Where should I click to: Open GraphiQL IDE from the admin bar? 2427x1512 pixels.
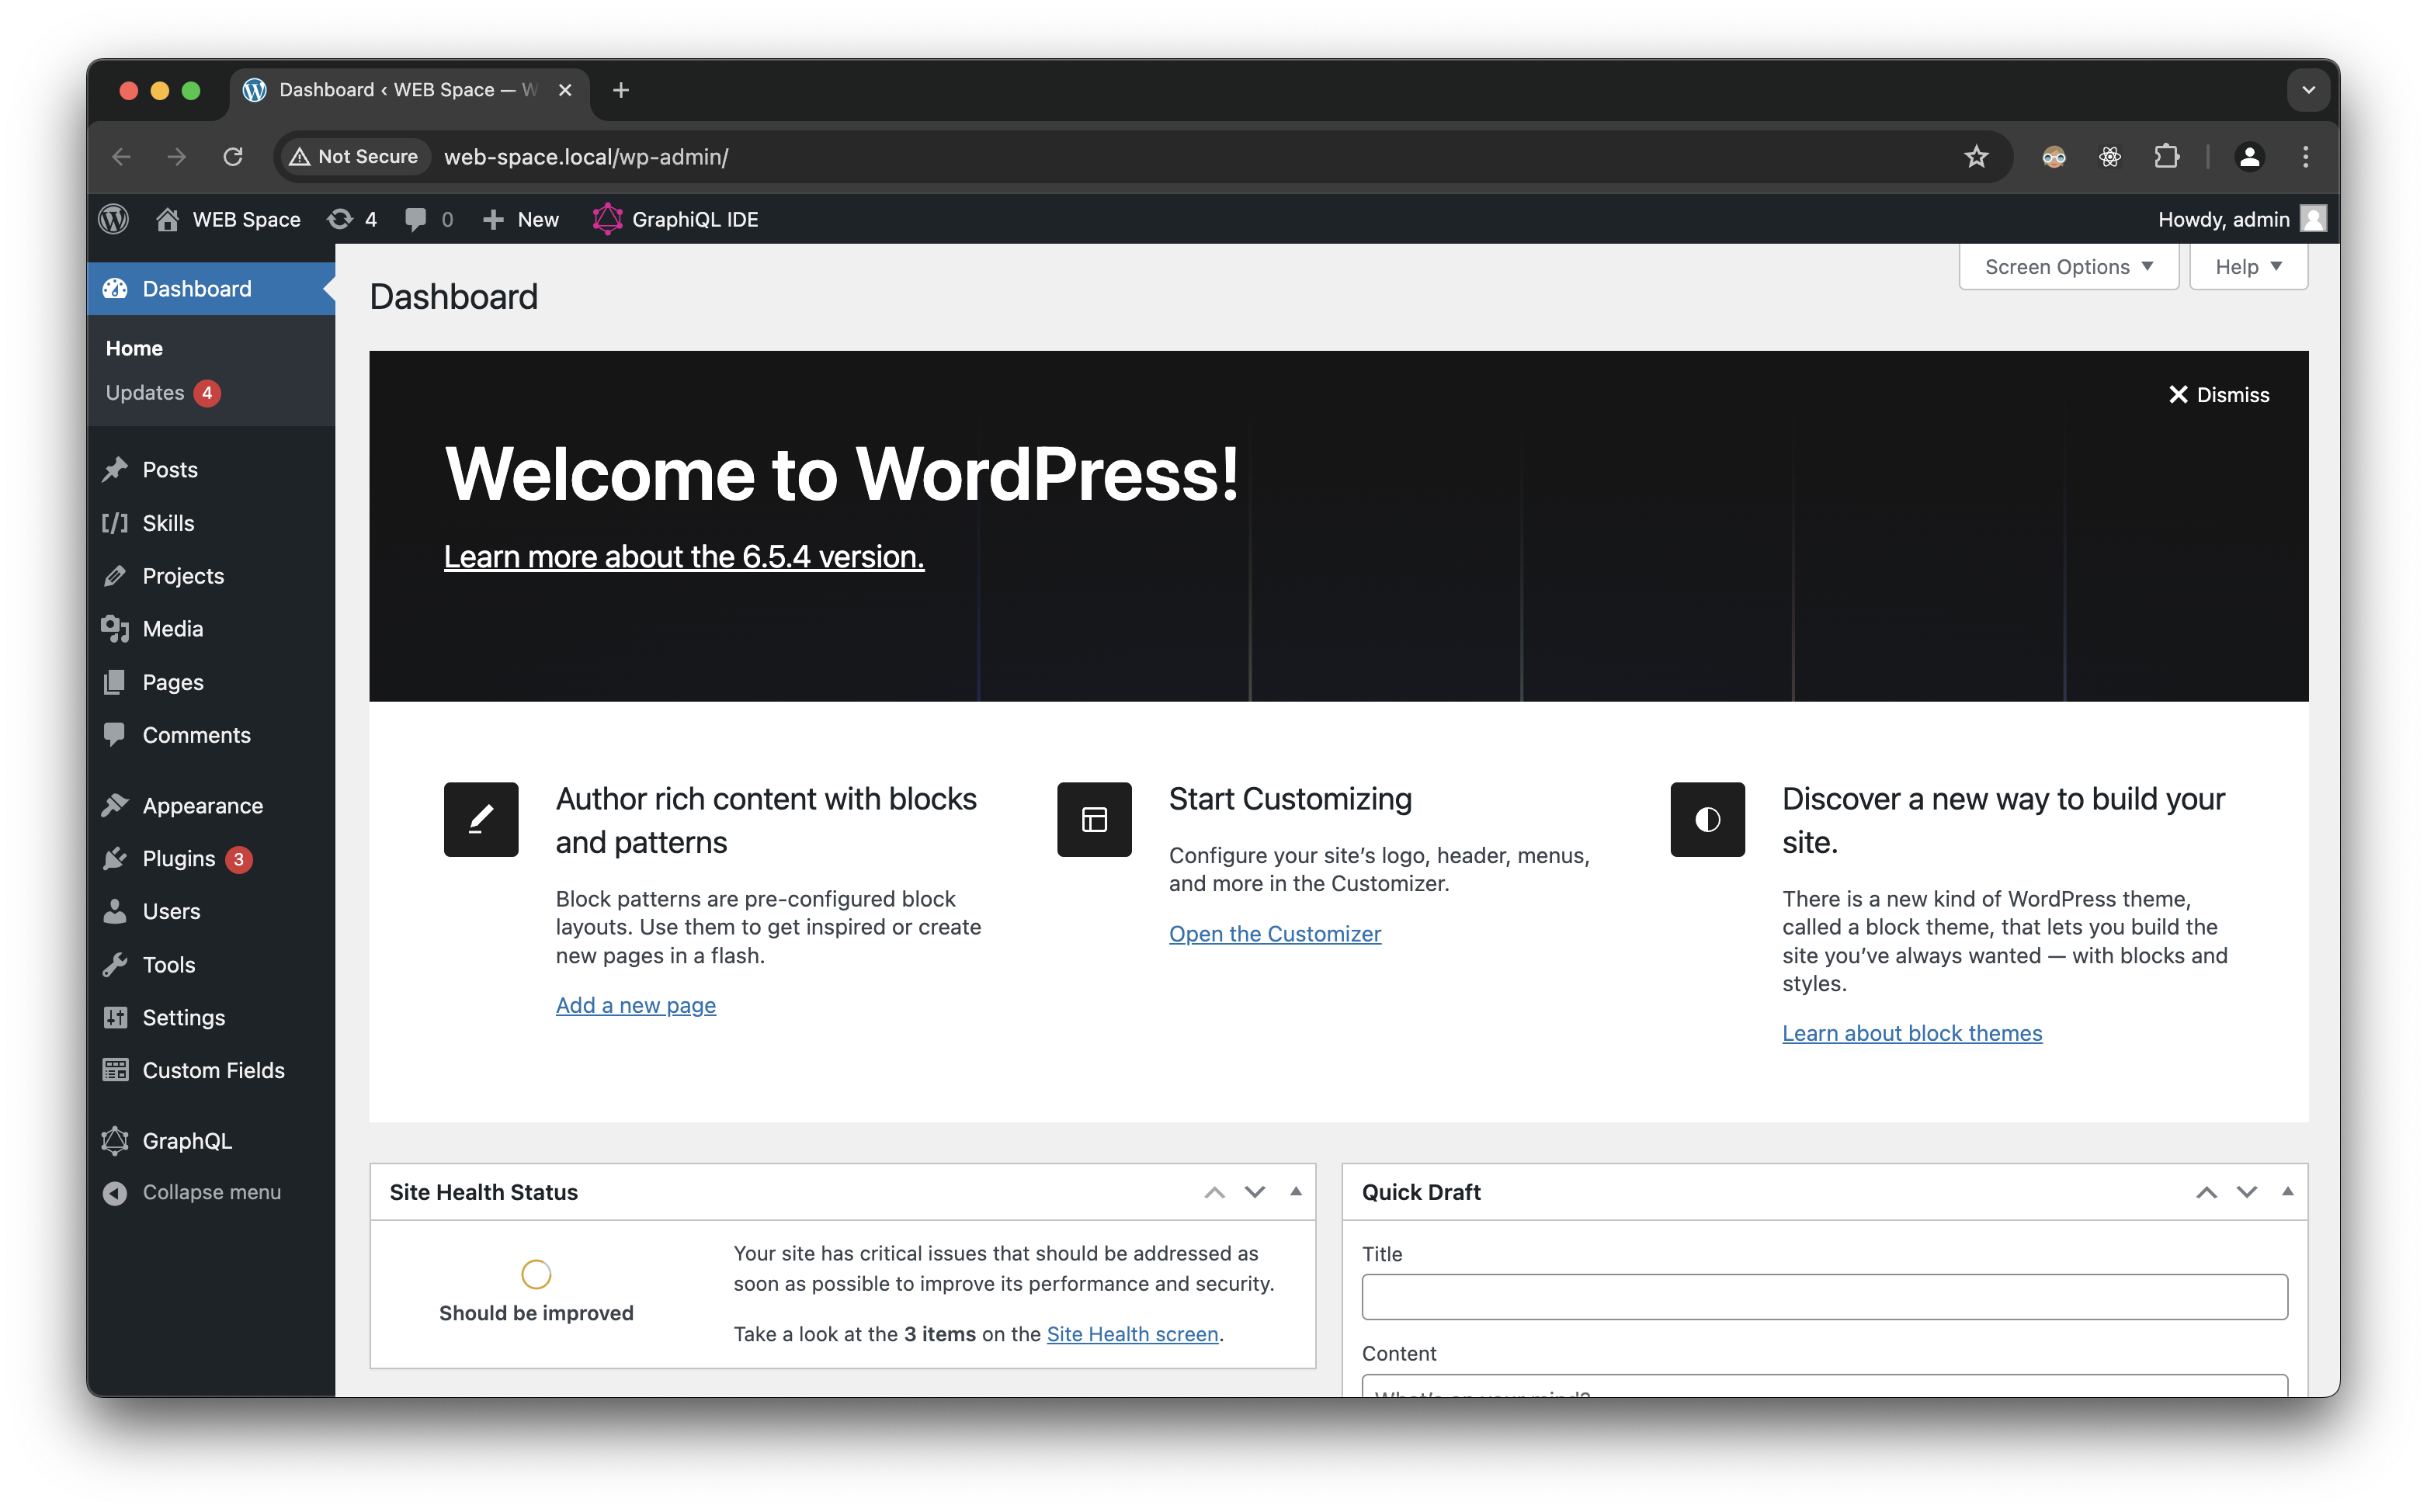pos(677,219)
